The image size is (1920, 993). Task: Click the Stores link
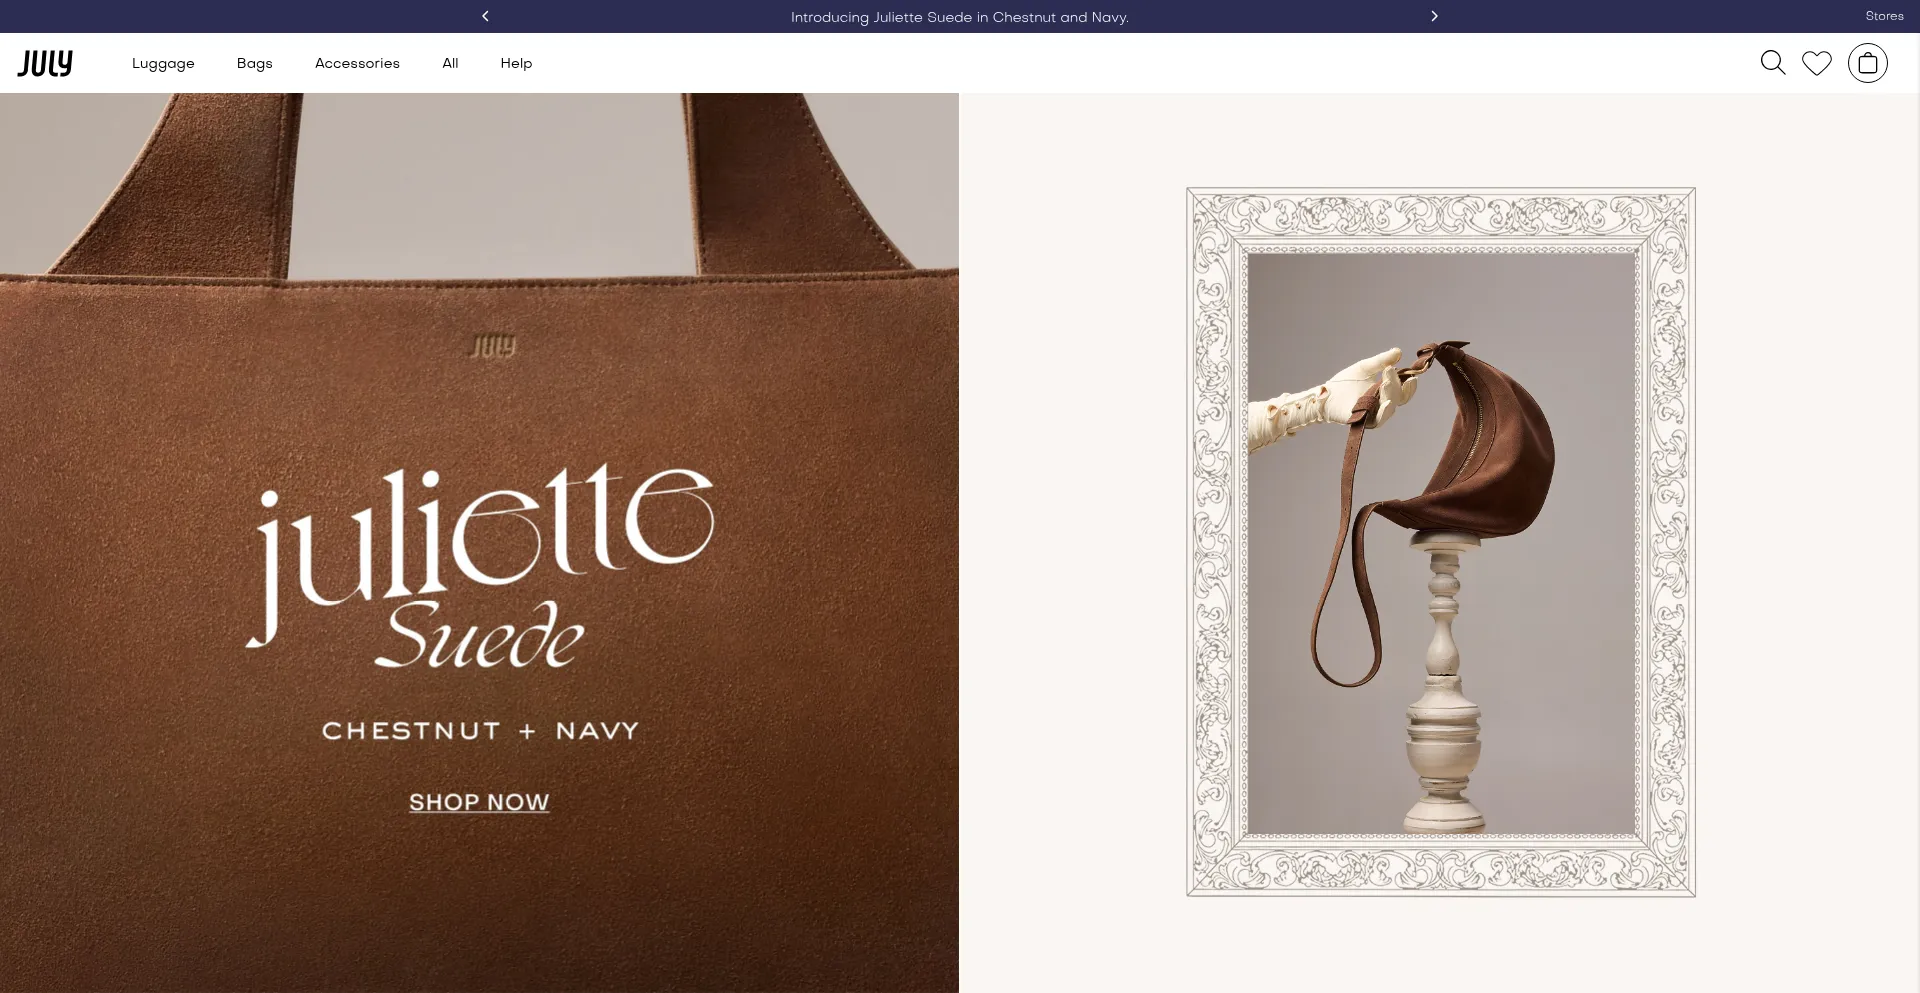[1884, 16]
